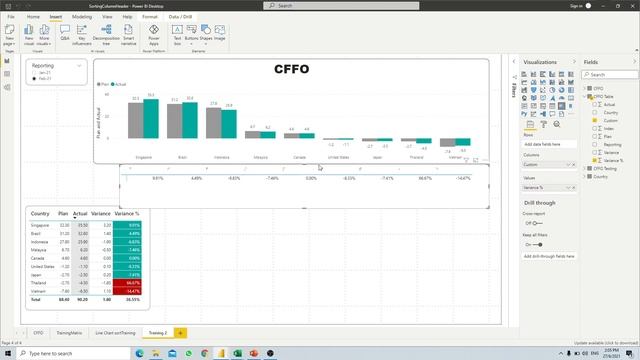
Task: Click the New page ribbon button
Action: pyautogui.click(x=9, y=35)
